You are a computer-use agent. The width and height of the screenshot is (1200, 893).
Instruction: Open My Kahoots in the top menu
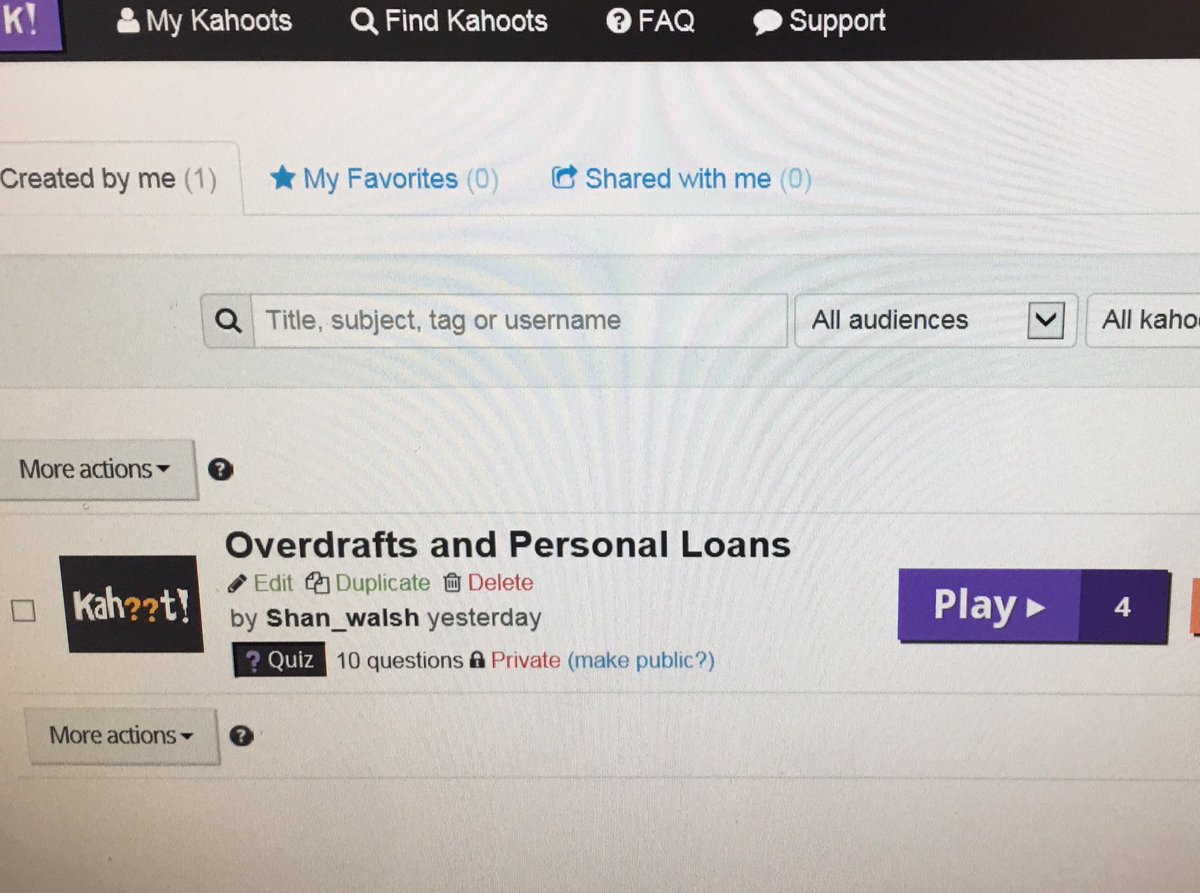coord(204,21)
